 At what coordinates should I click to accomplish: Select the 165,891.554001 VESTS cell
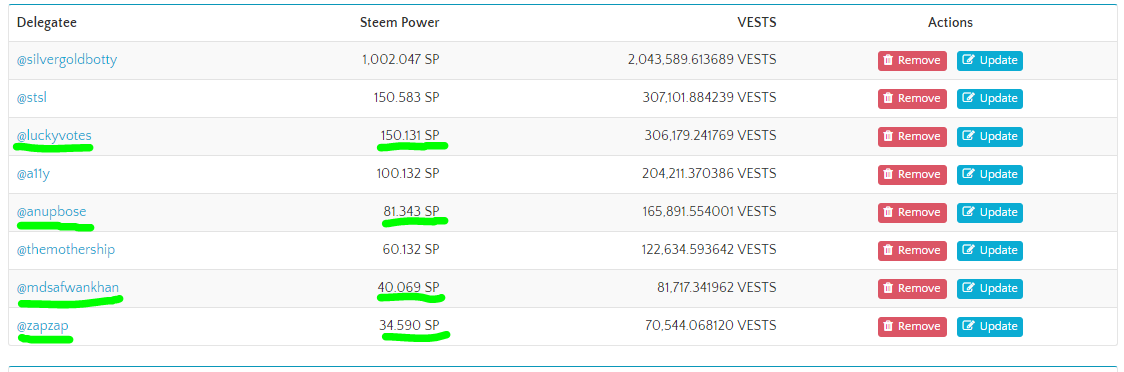710,211
